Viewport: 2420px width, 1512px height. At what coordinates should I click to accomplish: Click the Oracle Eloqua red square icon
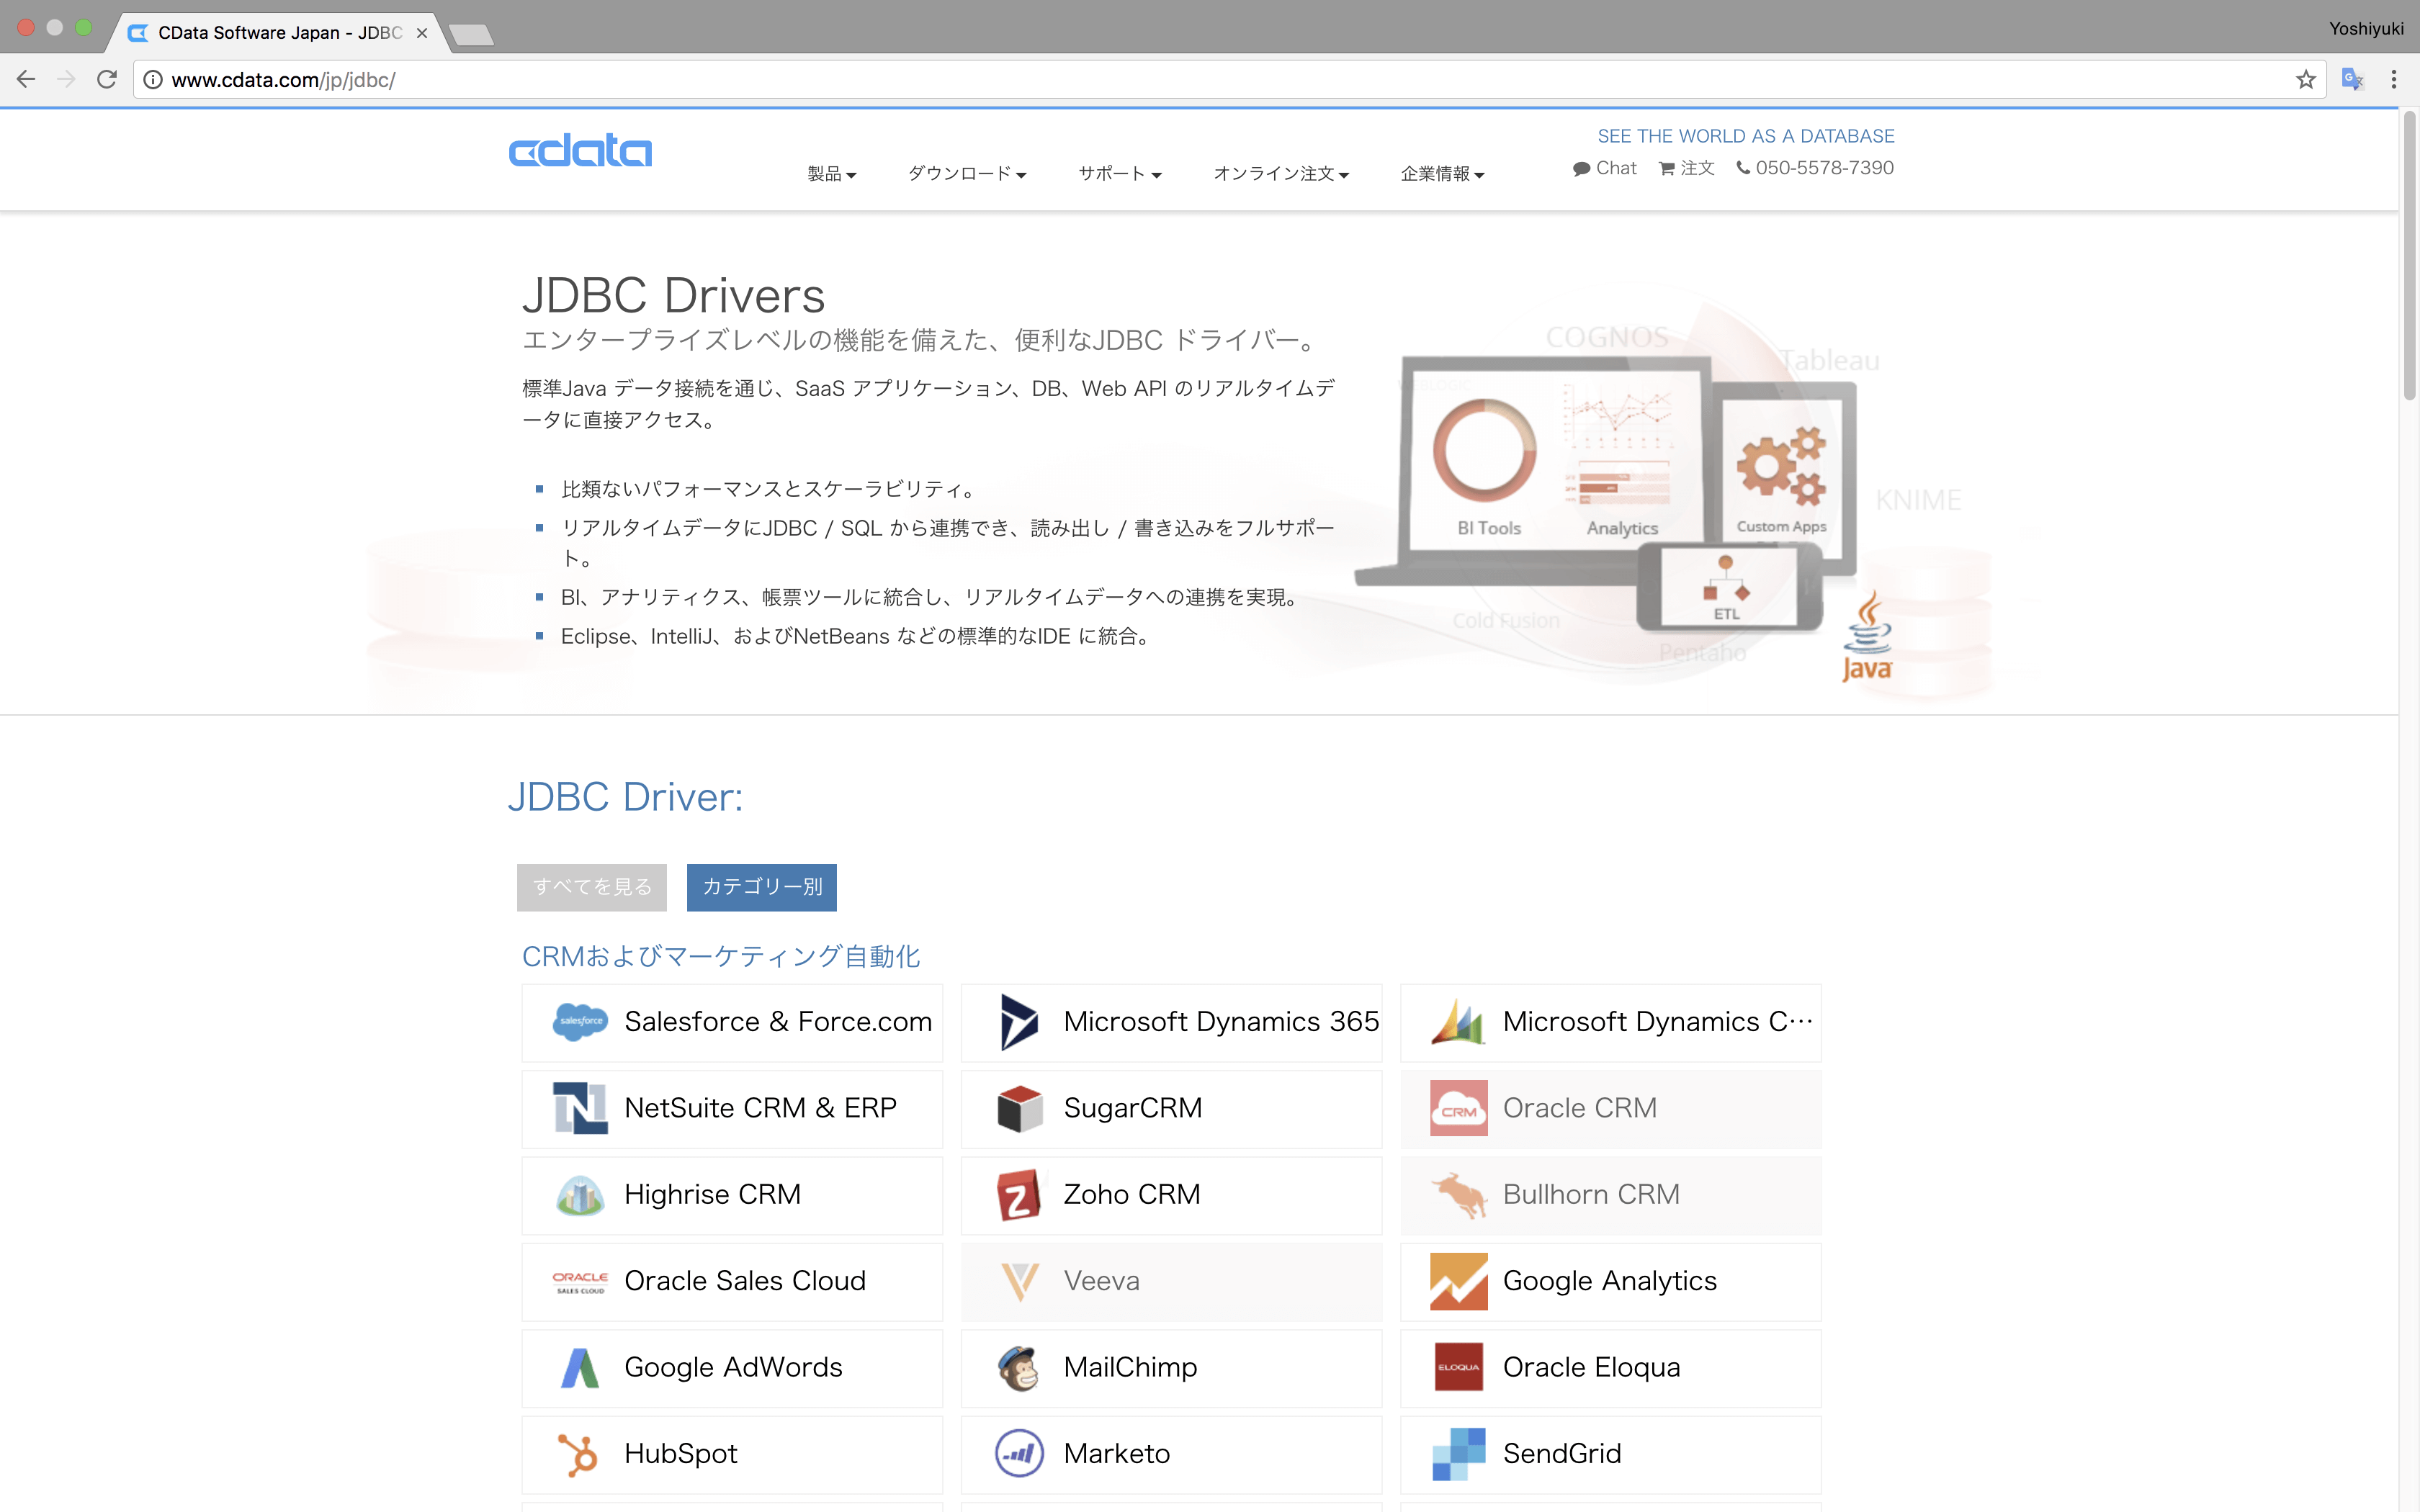pyautogui.click(x=1458, y=1367)
